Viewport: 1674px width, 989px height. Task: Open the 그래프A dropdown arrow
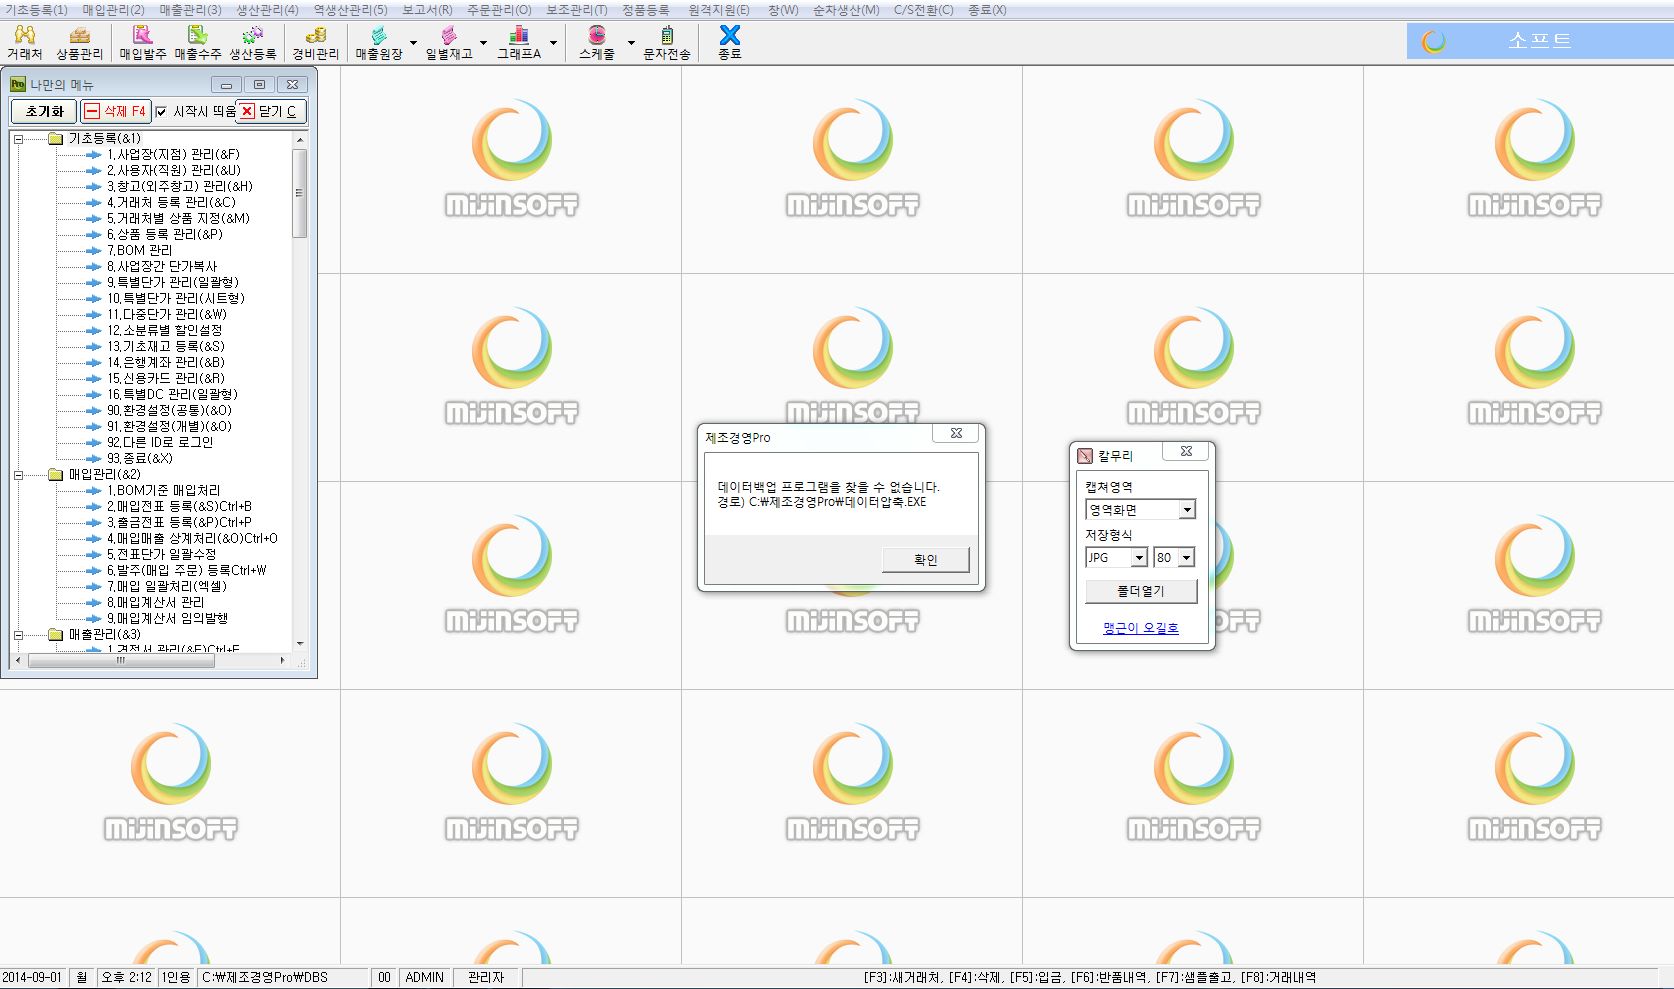553,43
